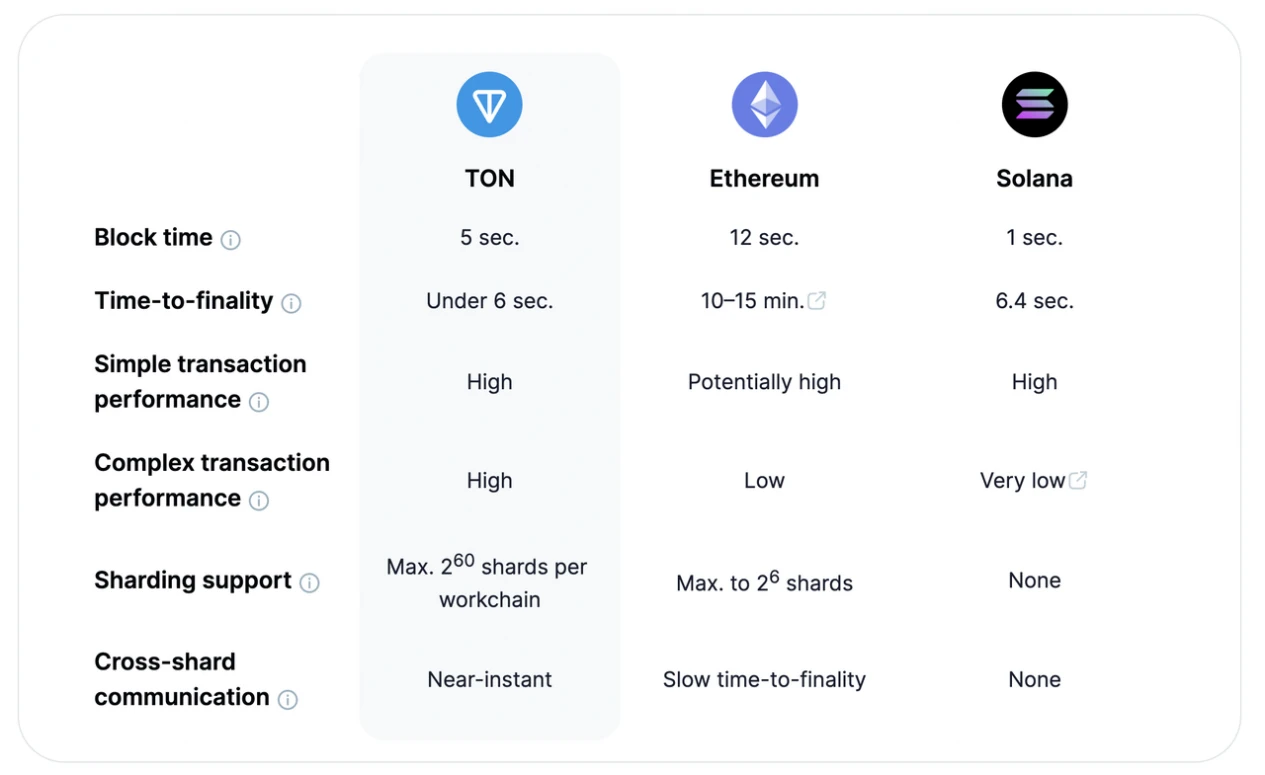Open info icon beside Block time

pos(231,240)
